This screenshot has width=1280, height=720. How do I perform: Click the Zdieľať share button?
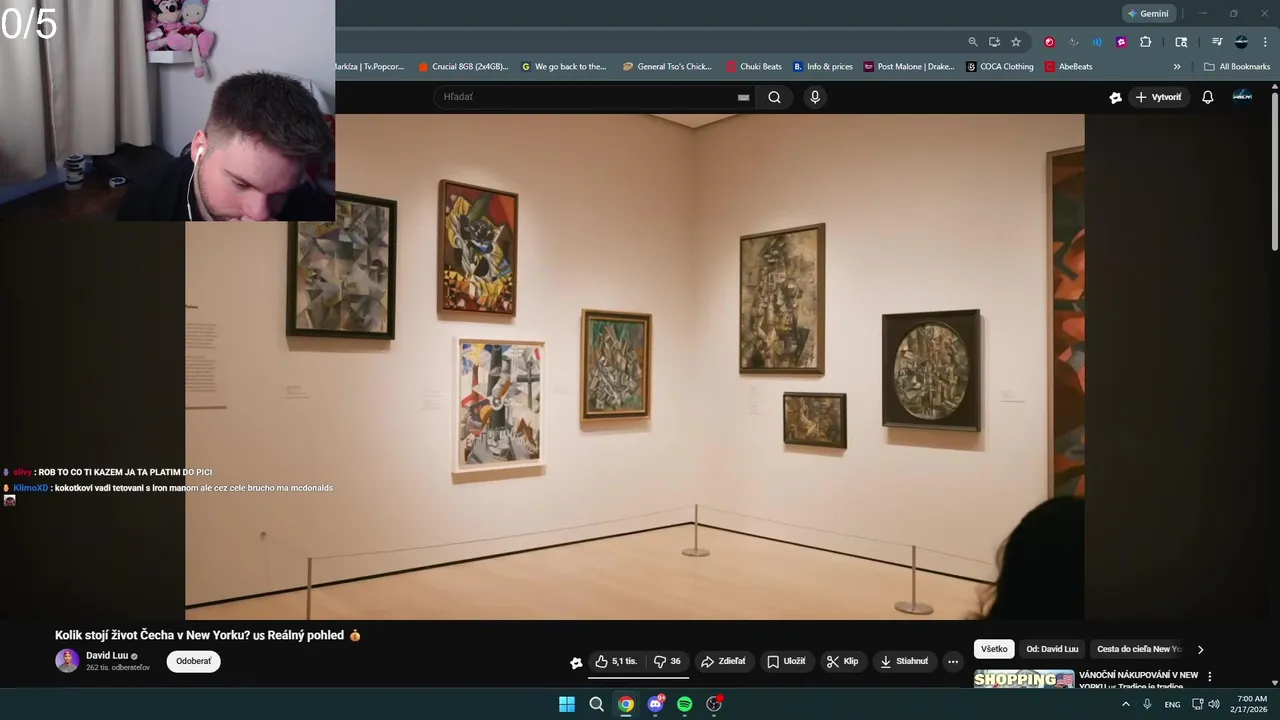pos(723,661)
